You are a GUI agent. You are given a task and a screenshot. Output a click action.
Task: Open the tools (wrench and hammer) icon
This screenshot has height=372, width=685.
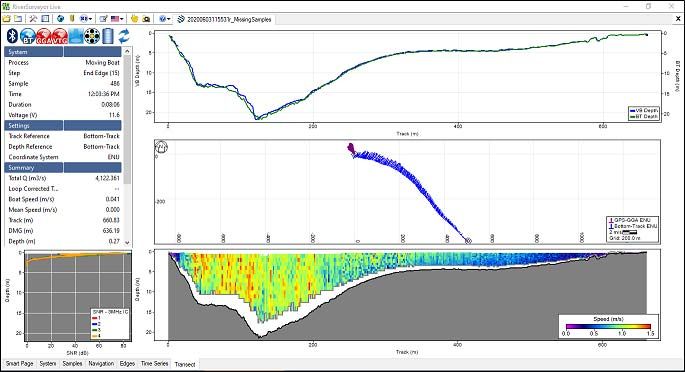[x=33, y=19]
